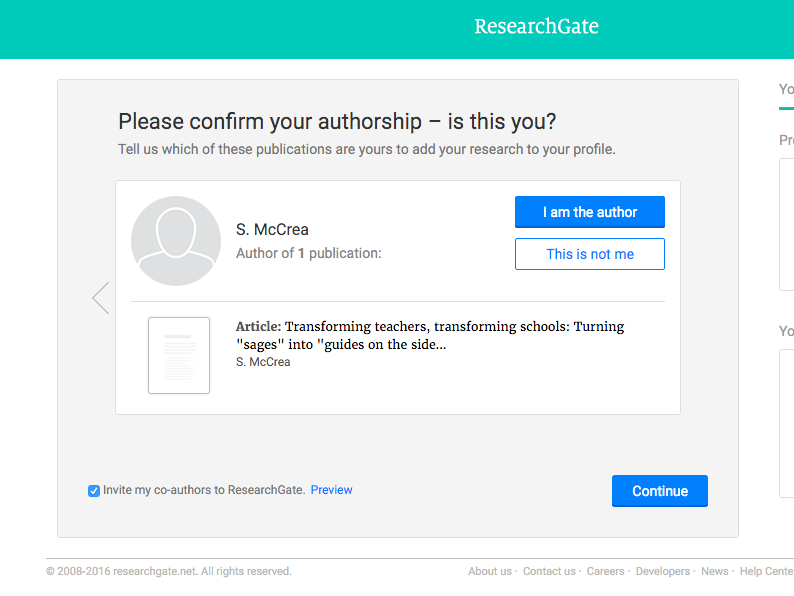
Task: Open News footer link
Action: coord(714,571)
